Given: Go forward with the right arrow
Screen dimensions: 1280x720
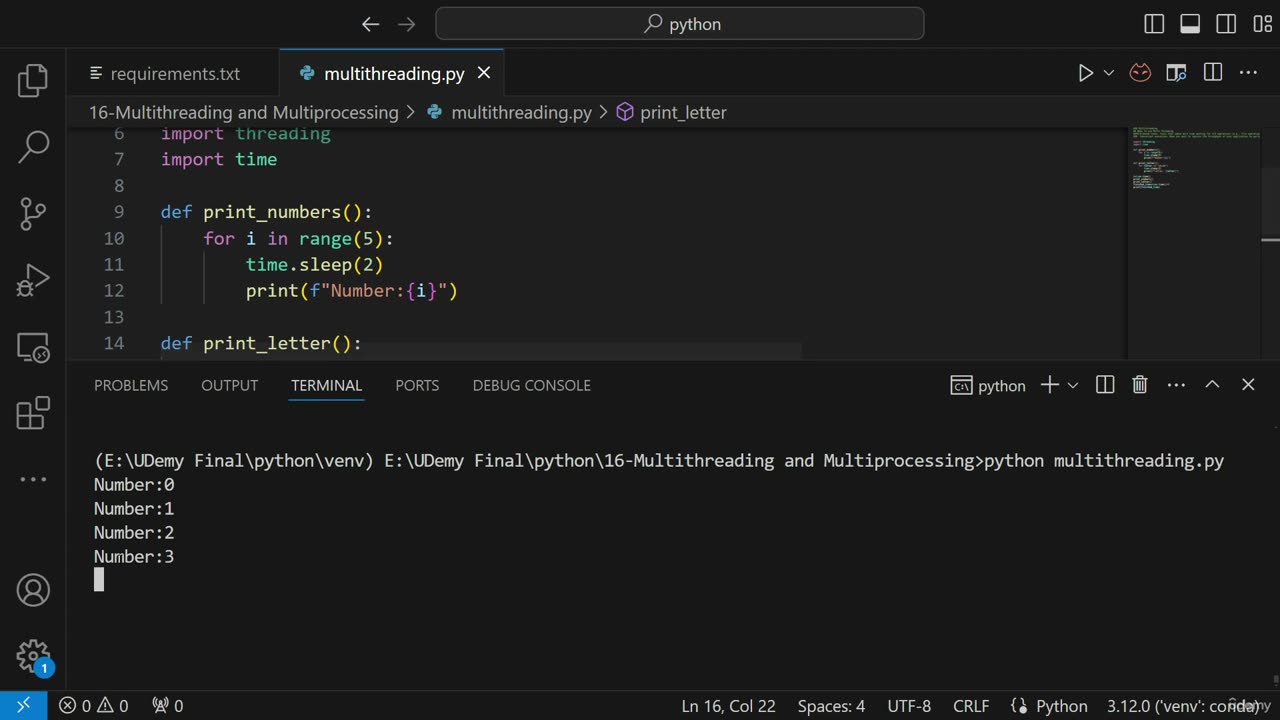Looking at the screenshot, I should (406, 24).
